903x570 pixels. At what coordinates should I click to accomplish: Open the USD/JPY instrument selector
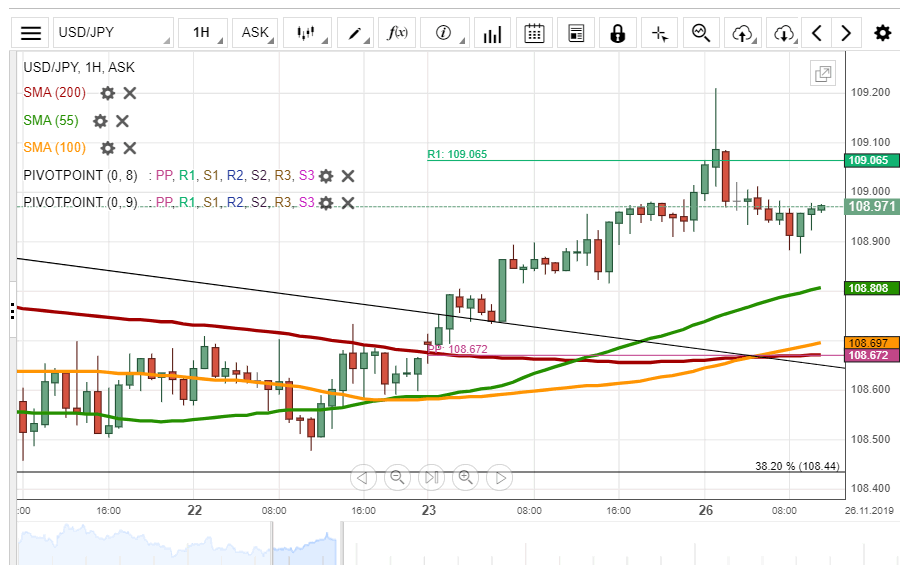coord(113,33)
